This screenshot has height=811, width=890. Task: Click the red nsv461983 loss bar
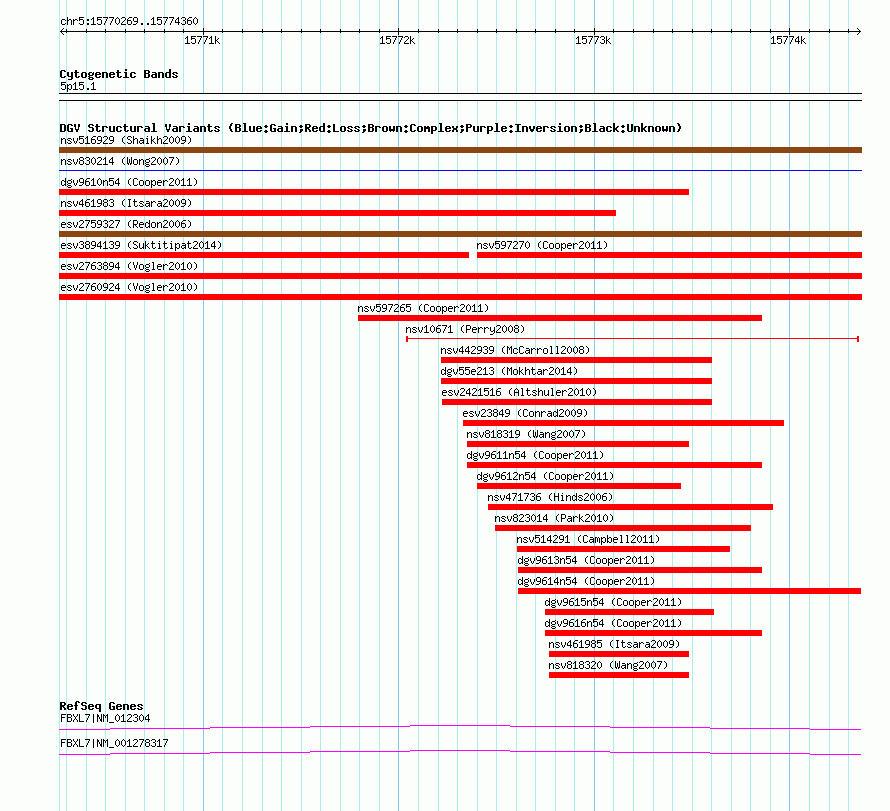point(338,213)
